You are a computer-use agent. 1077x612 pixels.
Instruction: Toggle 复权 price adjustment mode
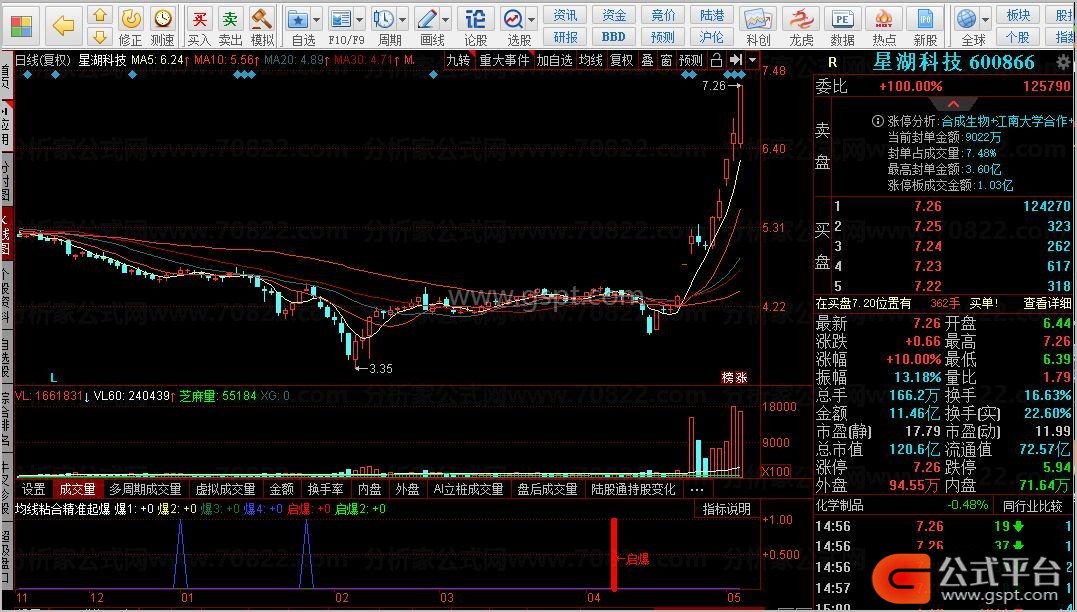click(622, 60)
